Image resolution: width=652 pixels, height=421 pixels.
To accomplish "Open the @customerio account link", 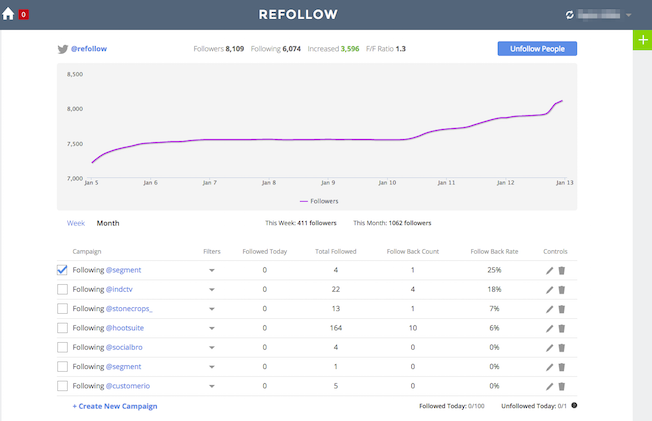I will click(128, 386).
